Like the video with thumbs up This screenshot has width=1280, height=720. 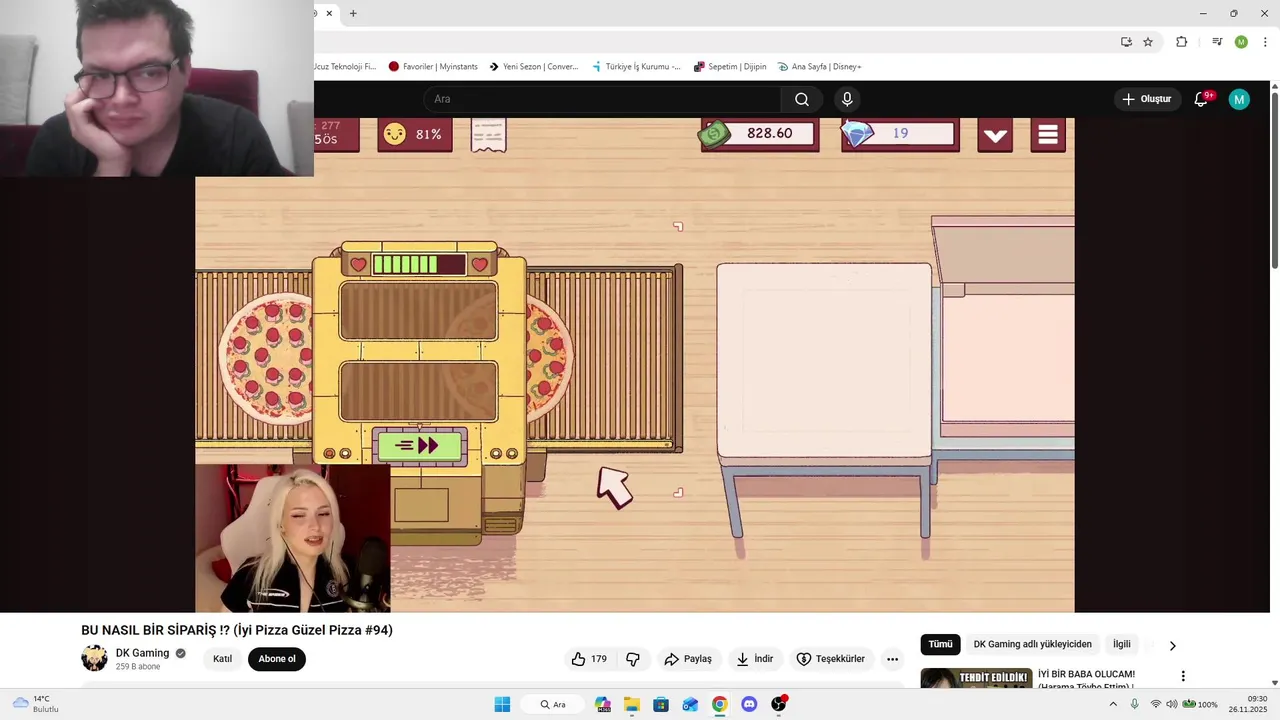pos(589,659)
